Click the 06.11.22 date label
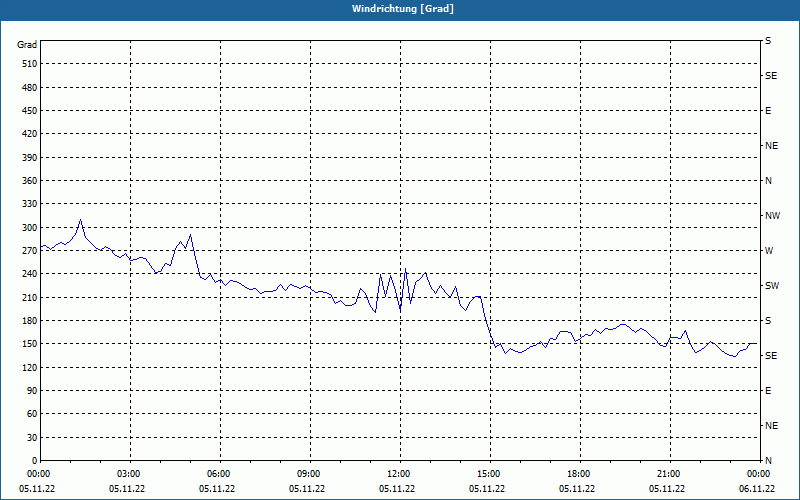800x500 pixels. 757,489
